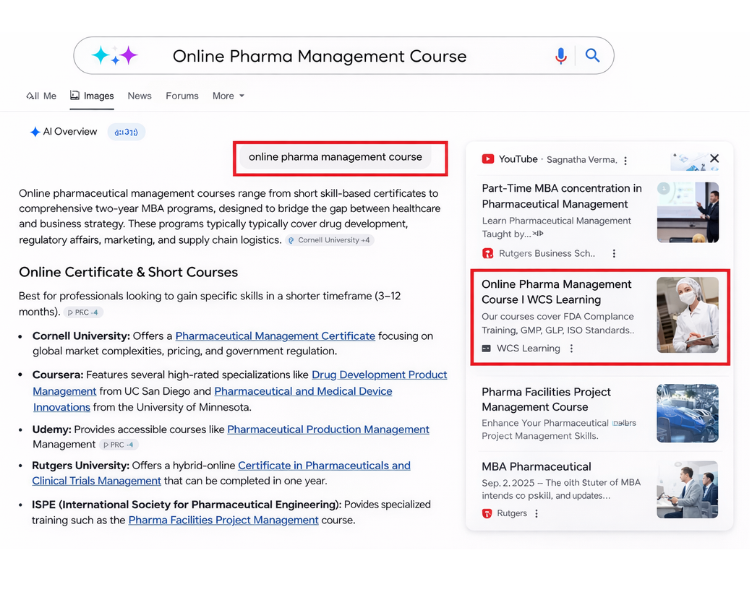The image size is (750, 600).
Task: Open options menu next to WCS Learning
Action: [x=572, y=349]
